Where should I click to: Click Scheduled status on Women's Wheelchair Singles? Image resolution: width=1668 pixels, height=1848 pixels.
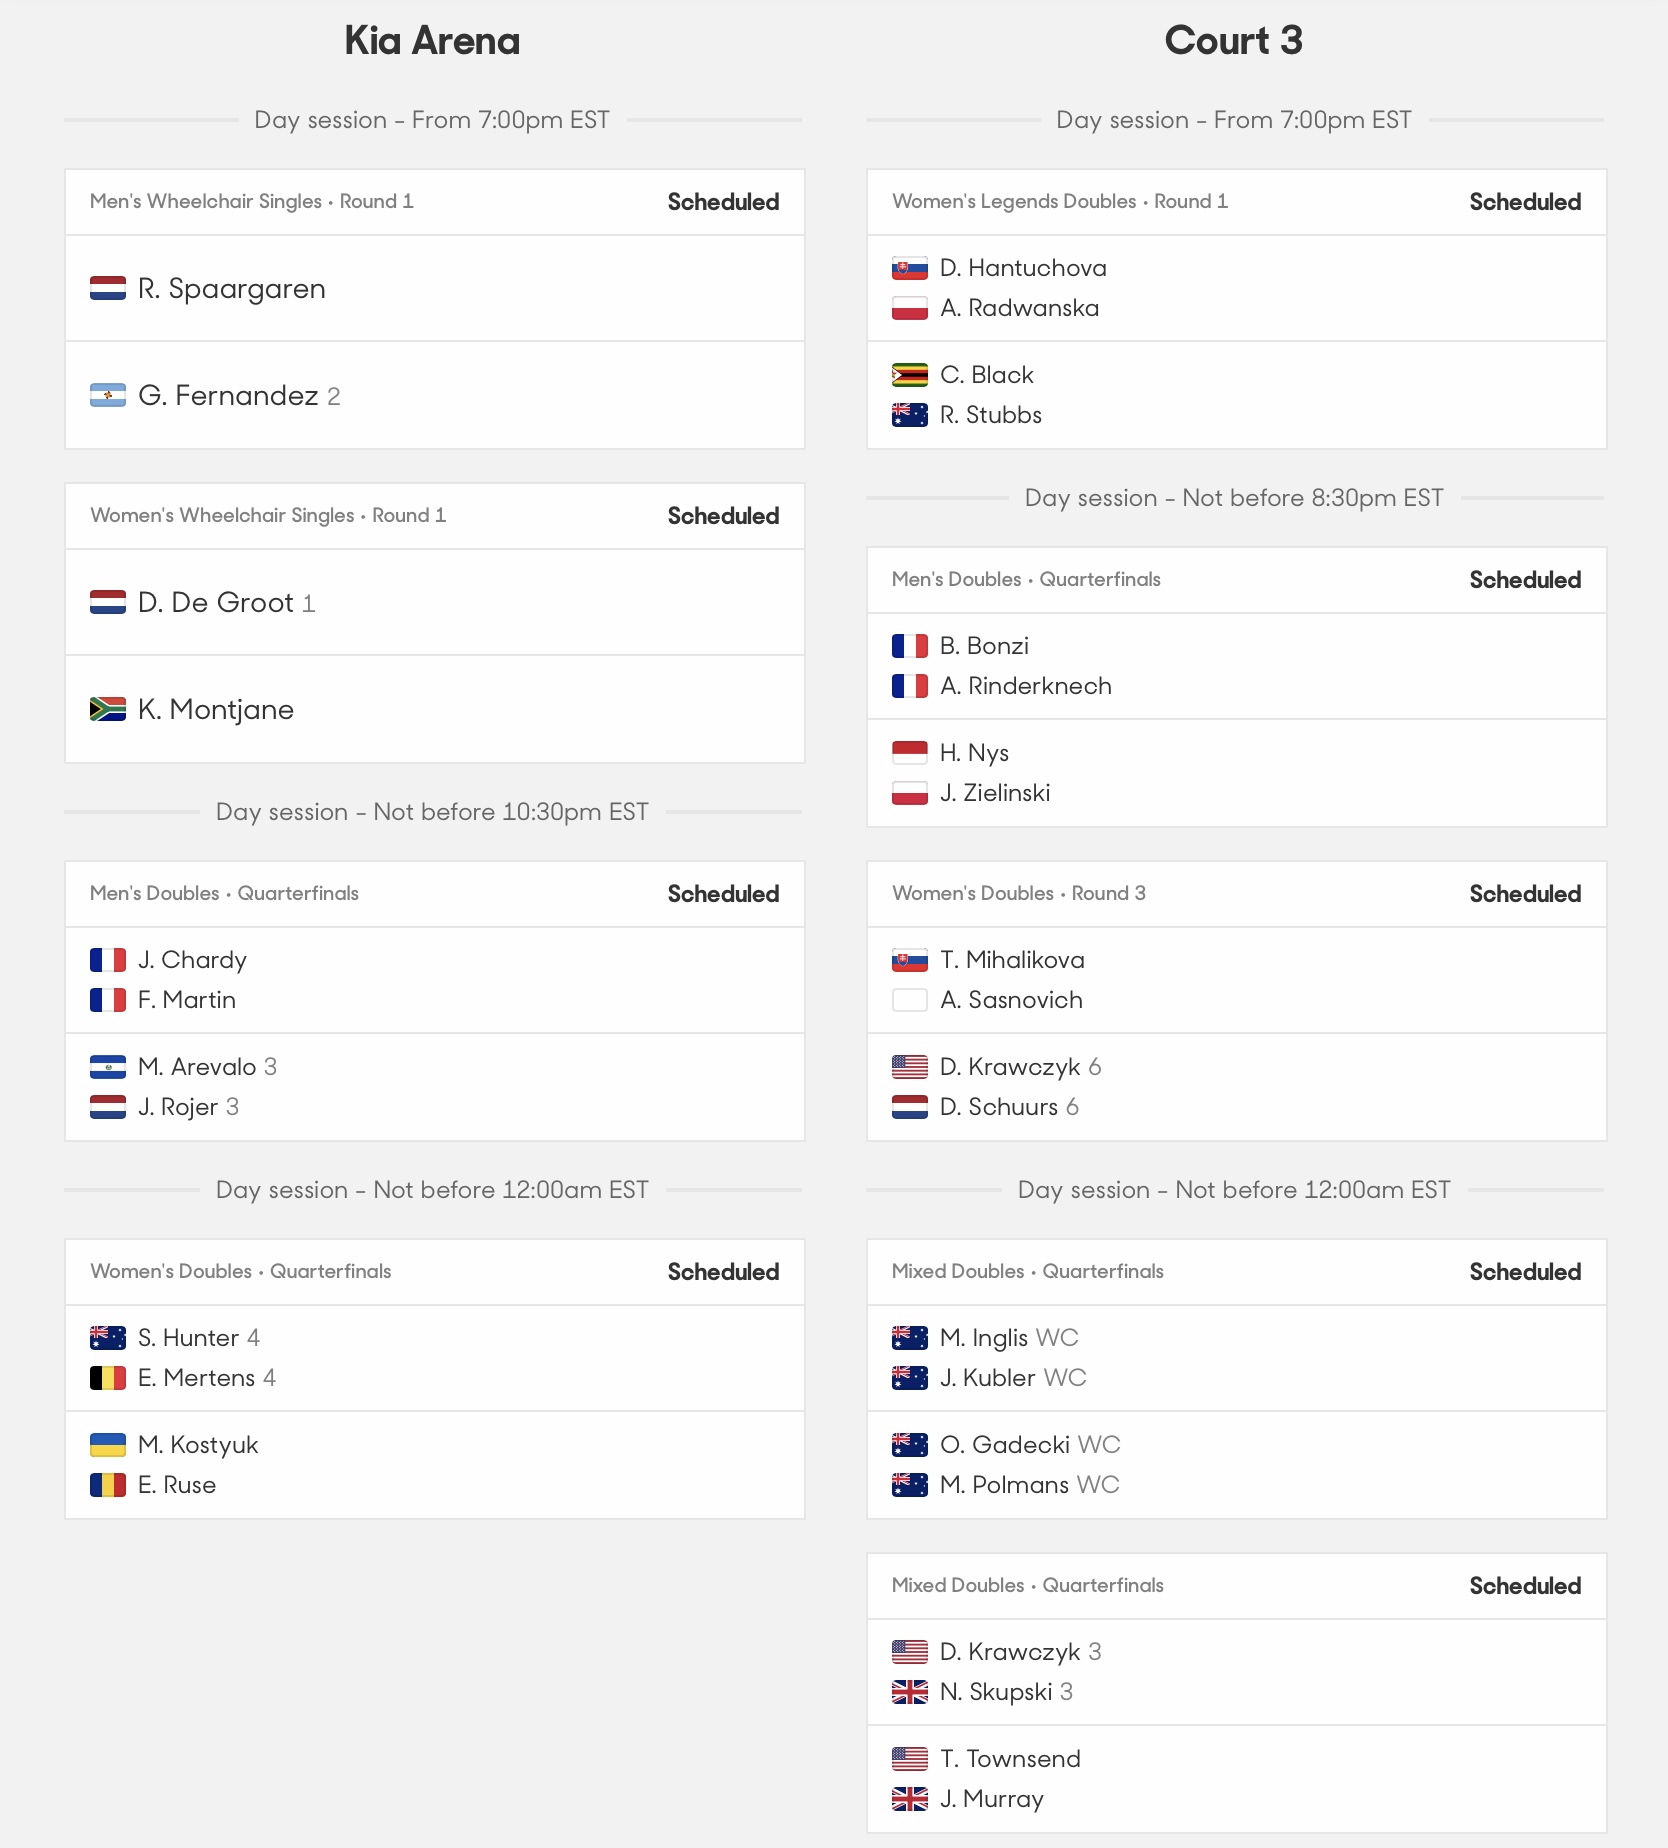pyautogui.click(x=723, y=516)
